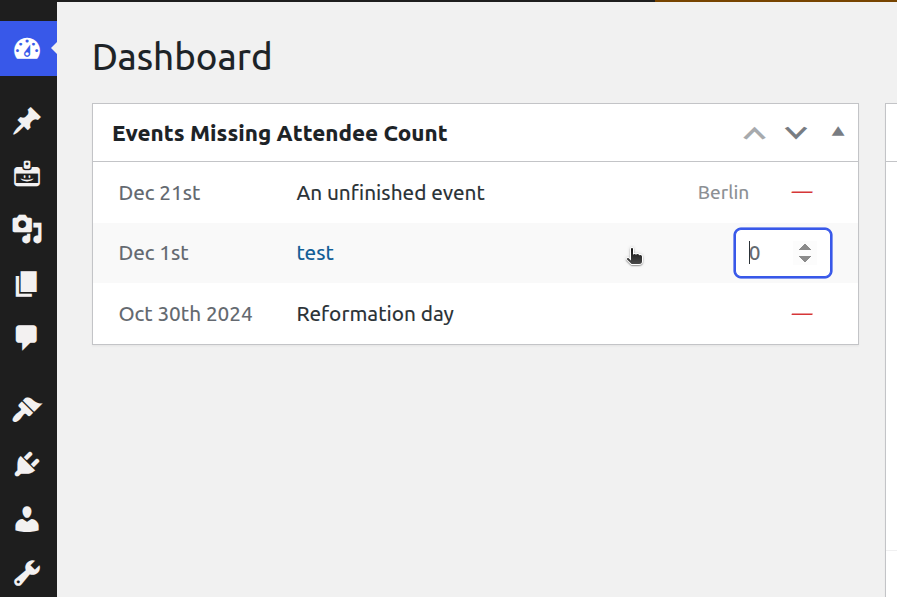897x597 pixels.
Task: Click the plug icon in the sidebar
Action: (26, 463)
